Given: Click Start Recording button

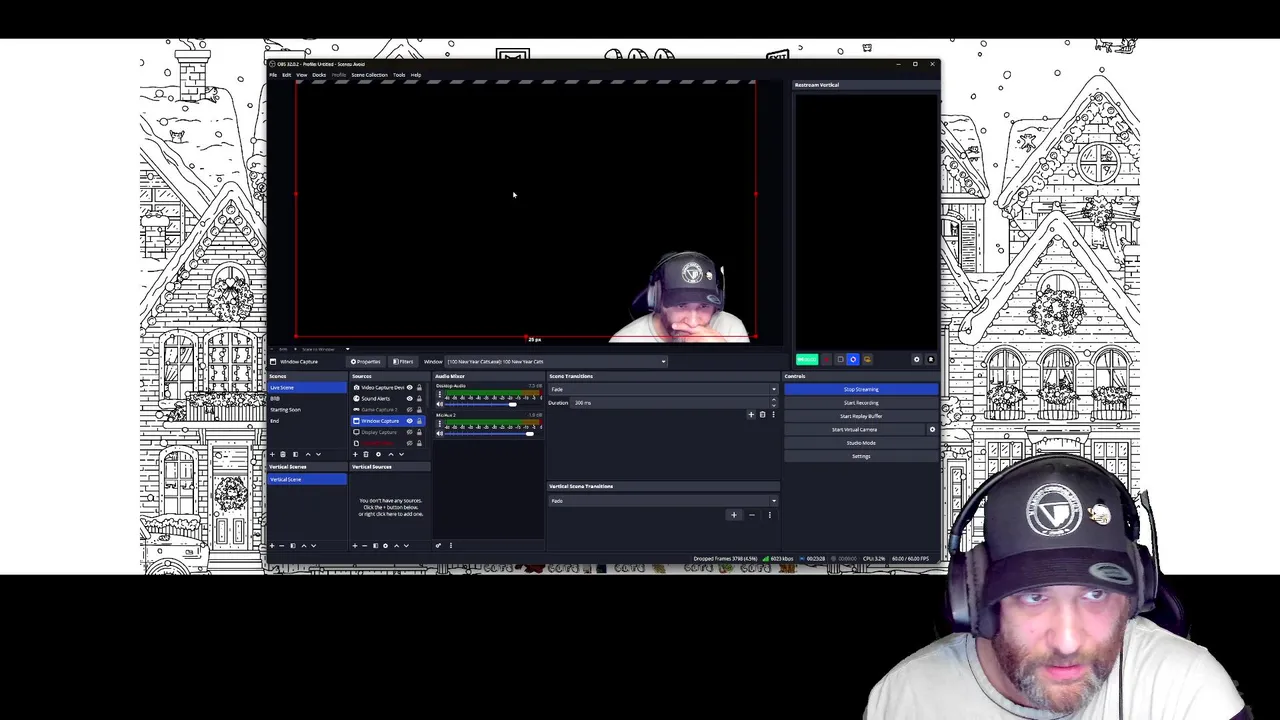Looking at the screenshot, I should [861, 403].
